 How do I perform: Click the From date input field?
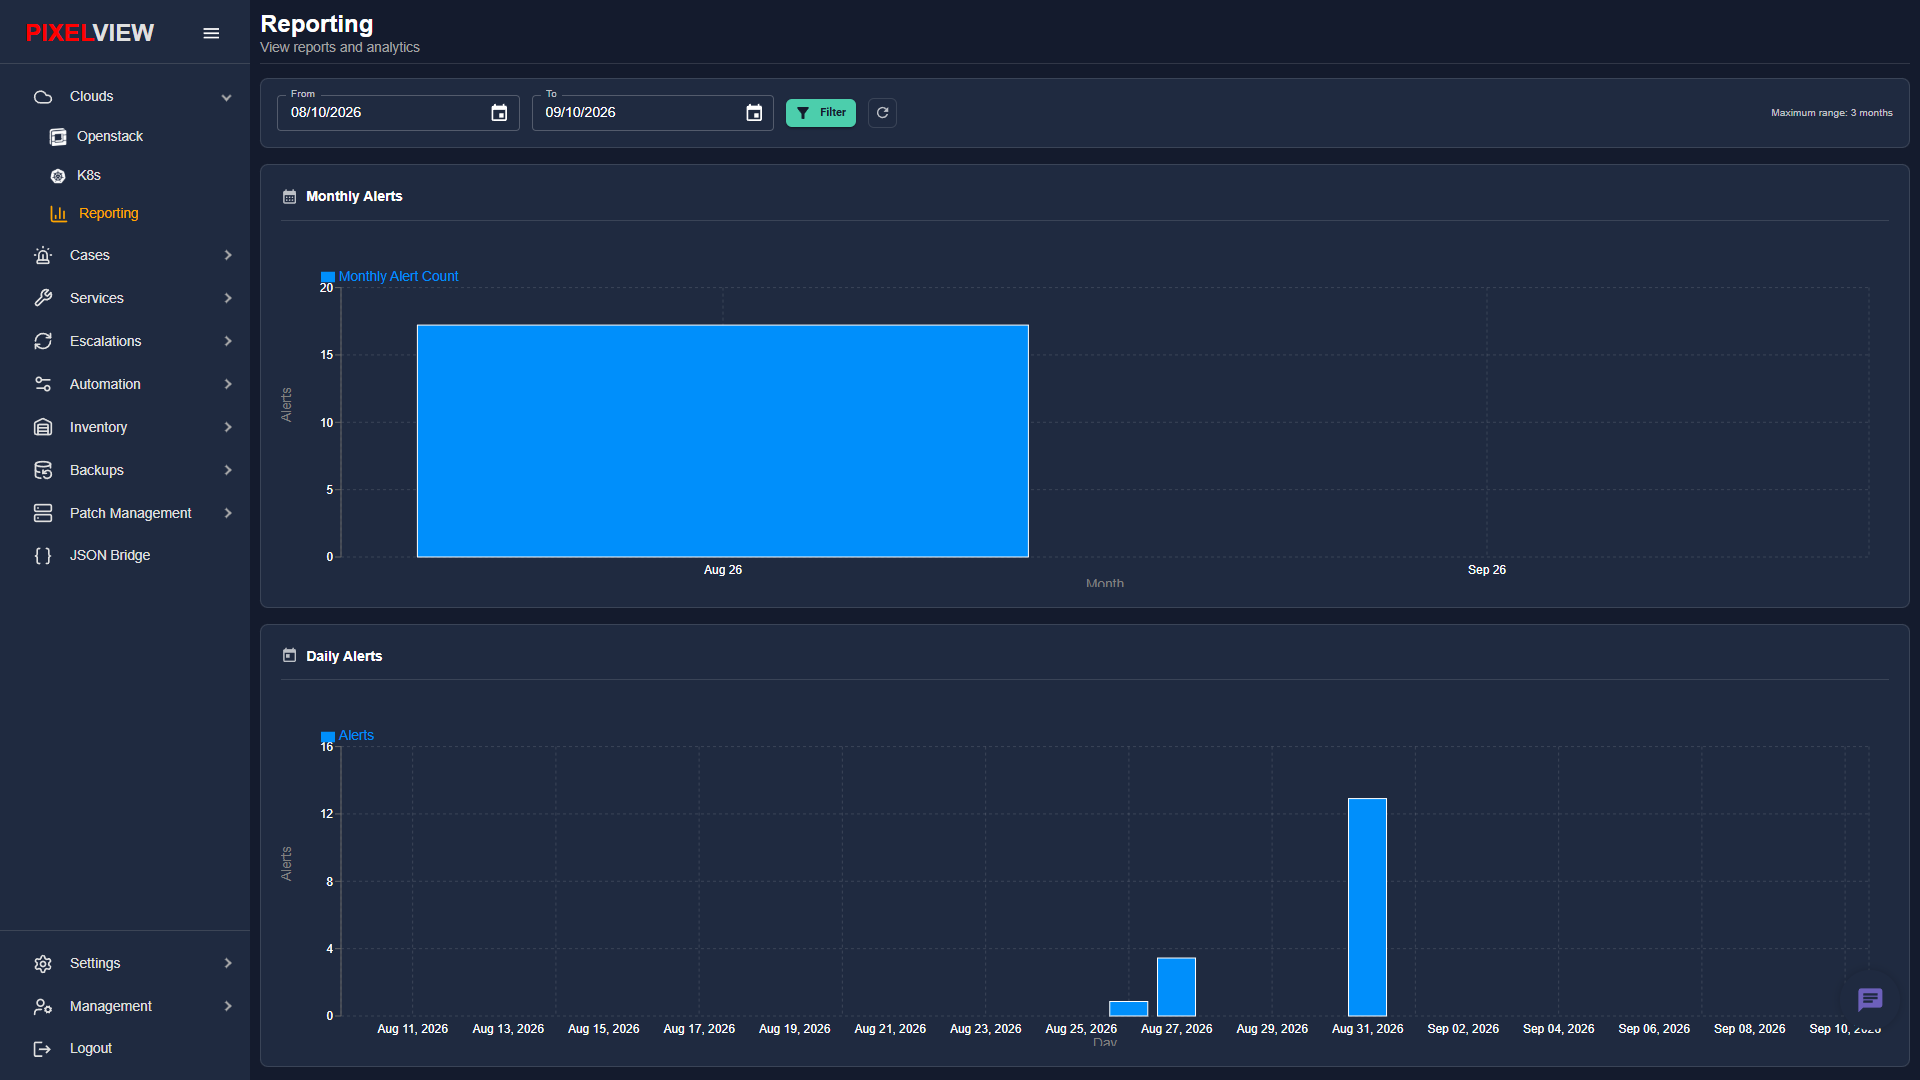[x=398, y=113]
